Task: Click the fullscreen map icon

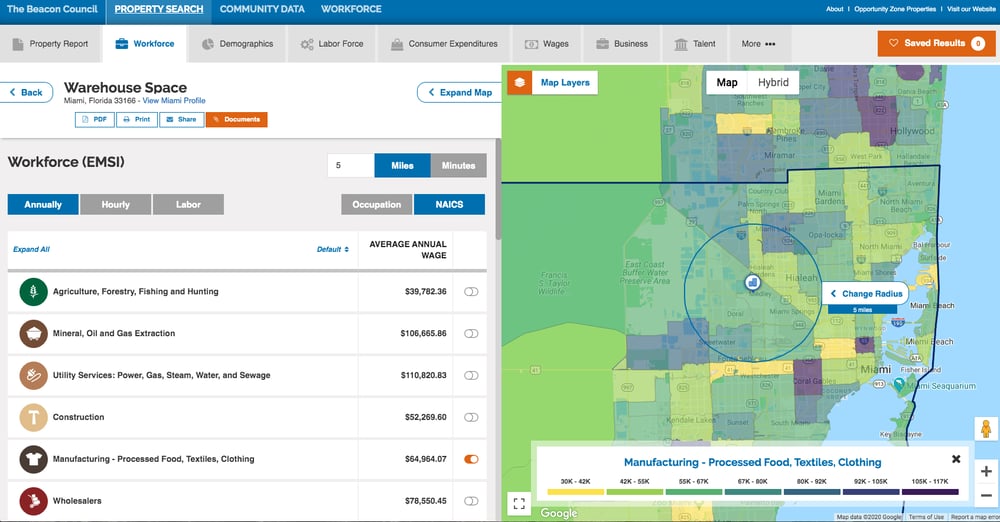Action: coord(519,503)
